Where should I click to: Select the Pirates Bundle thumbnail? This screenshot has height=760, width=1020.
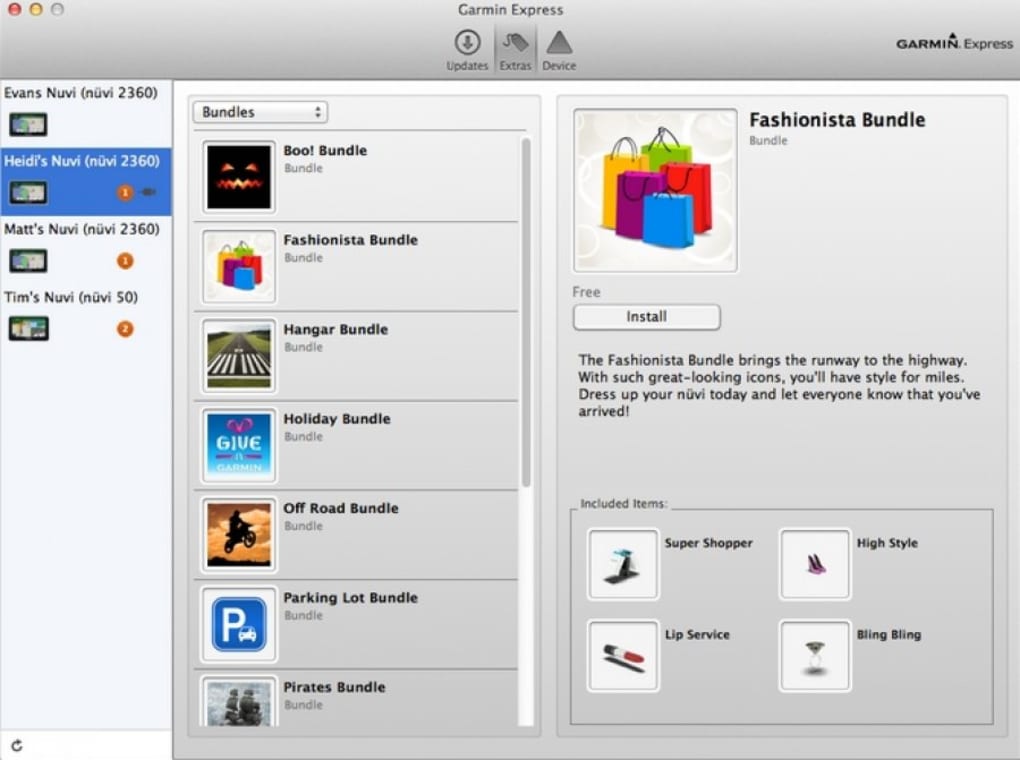pos(239,701)
